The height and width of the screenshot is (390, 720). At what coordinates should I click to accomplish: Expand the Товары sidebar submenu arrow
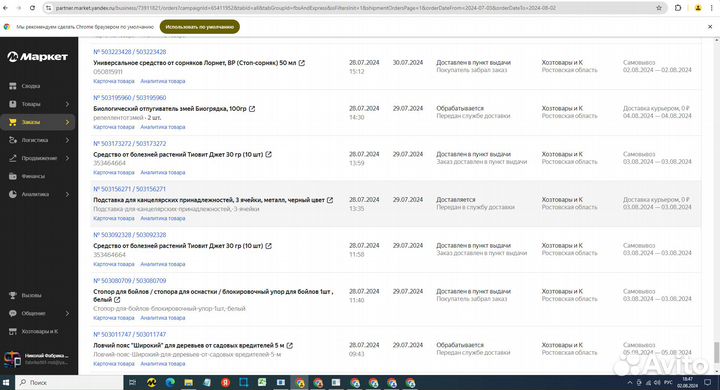click(68, 104)
